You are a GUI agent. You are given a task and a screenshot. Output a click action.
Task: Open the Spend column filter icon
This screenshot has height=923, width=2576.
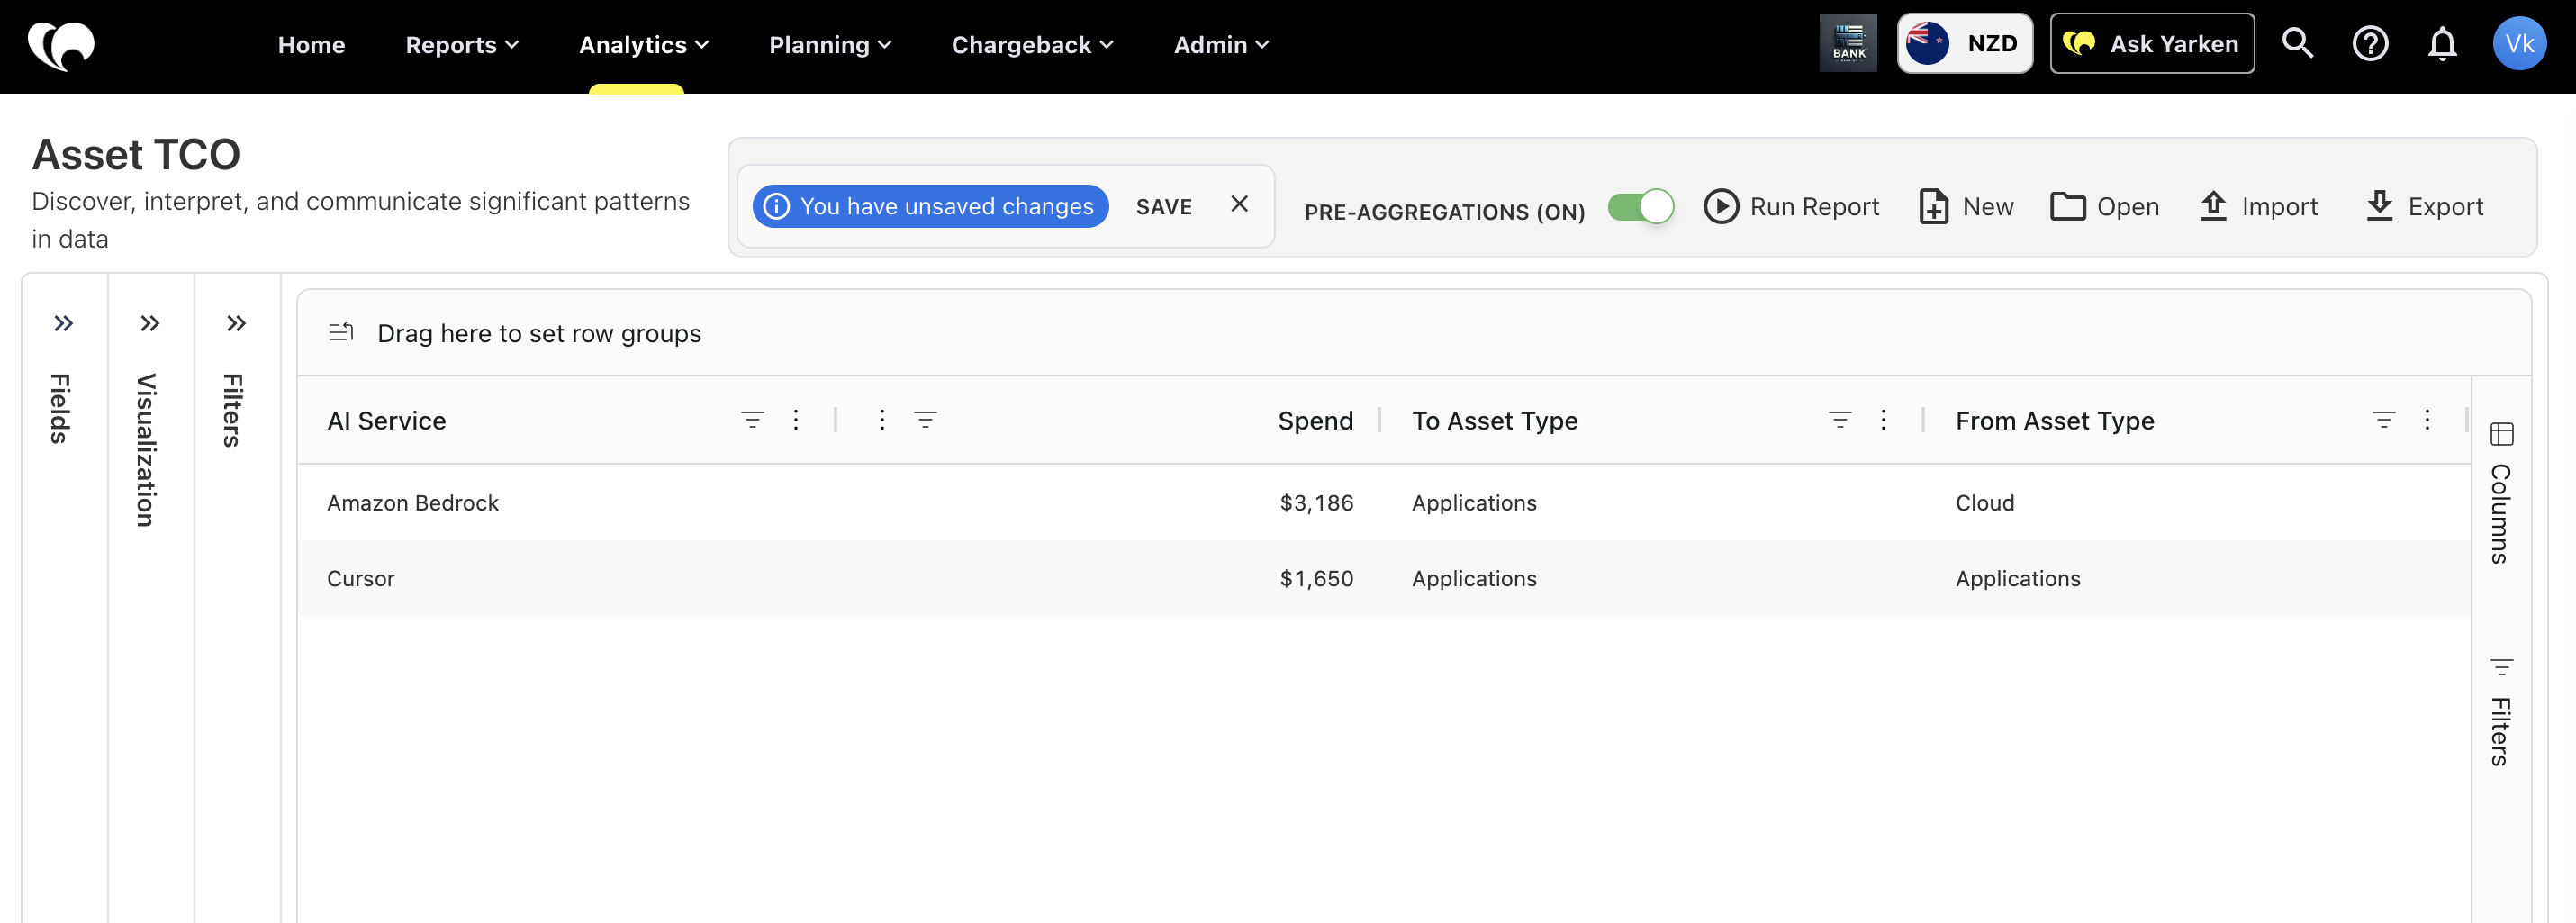(x=925, y=420)
